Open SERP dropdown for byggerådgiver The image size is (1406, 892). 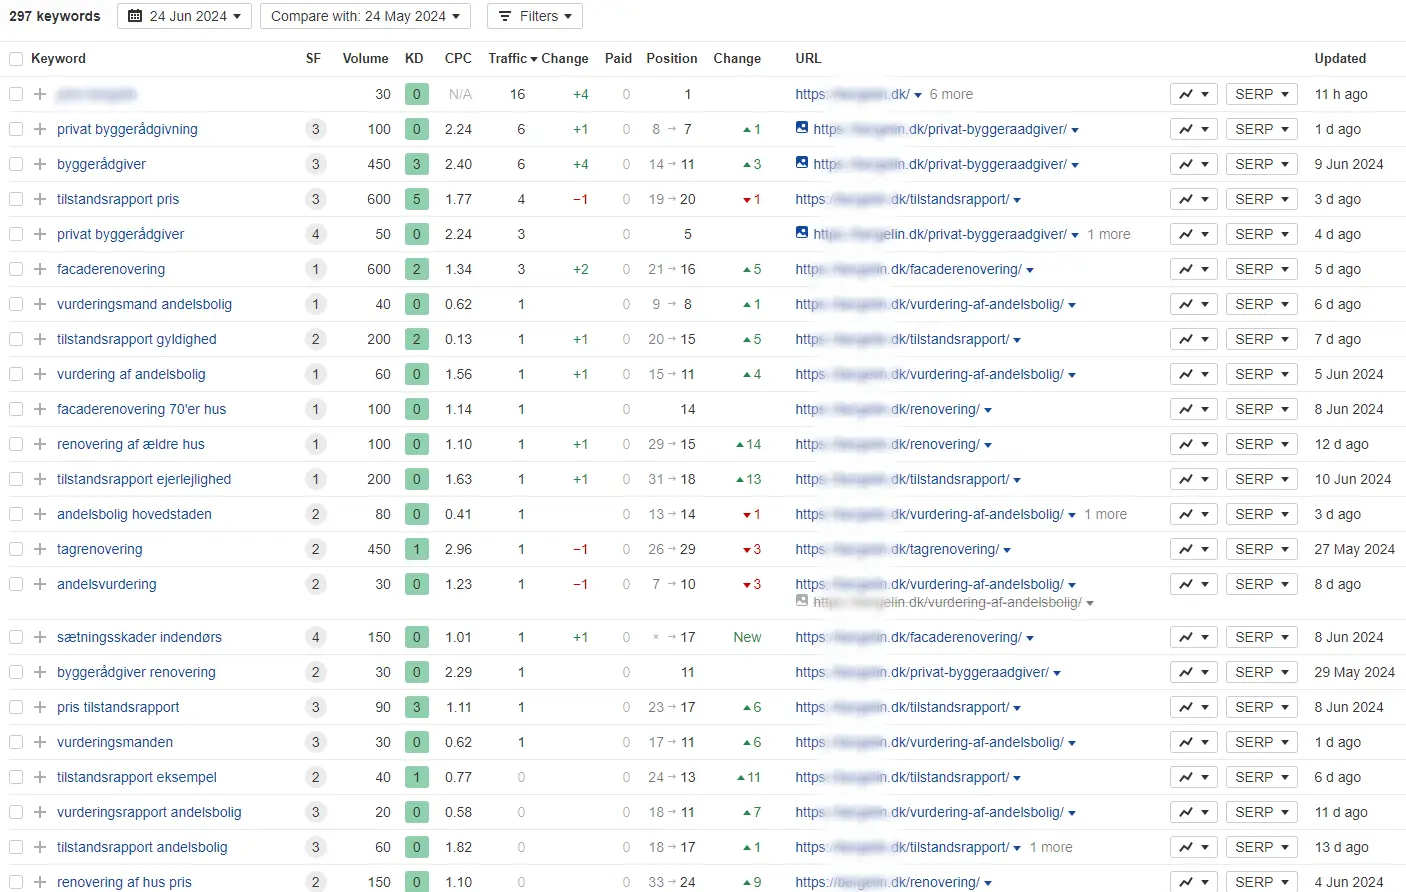click(1262, 164)
